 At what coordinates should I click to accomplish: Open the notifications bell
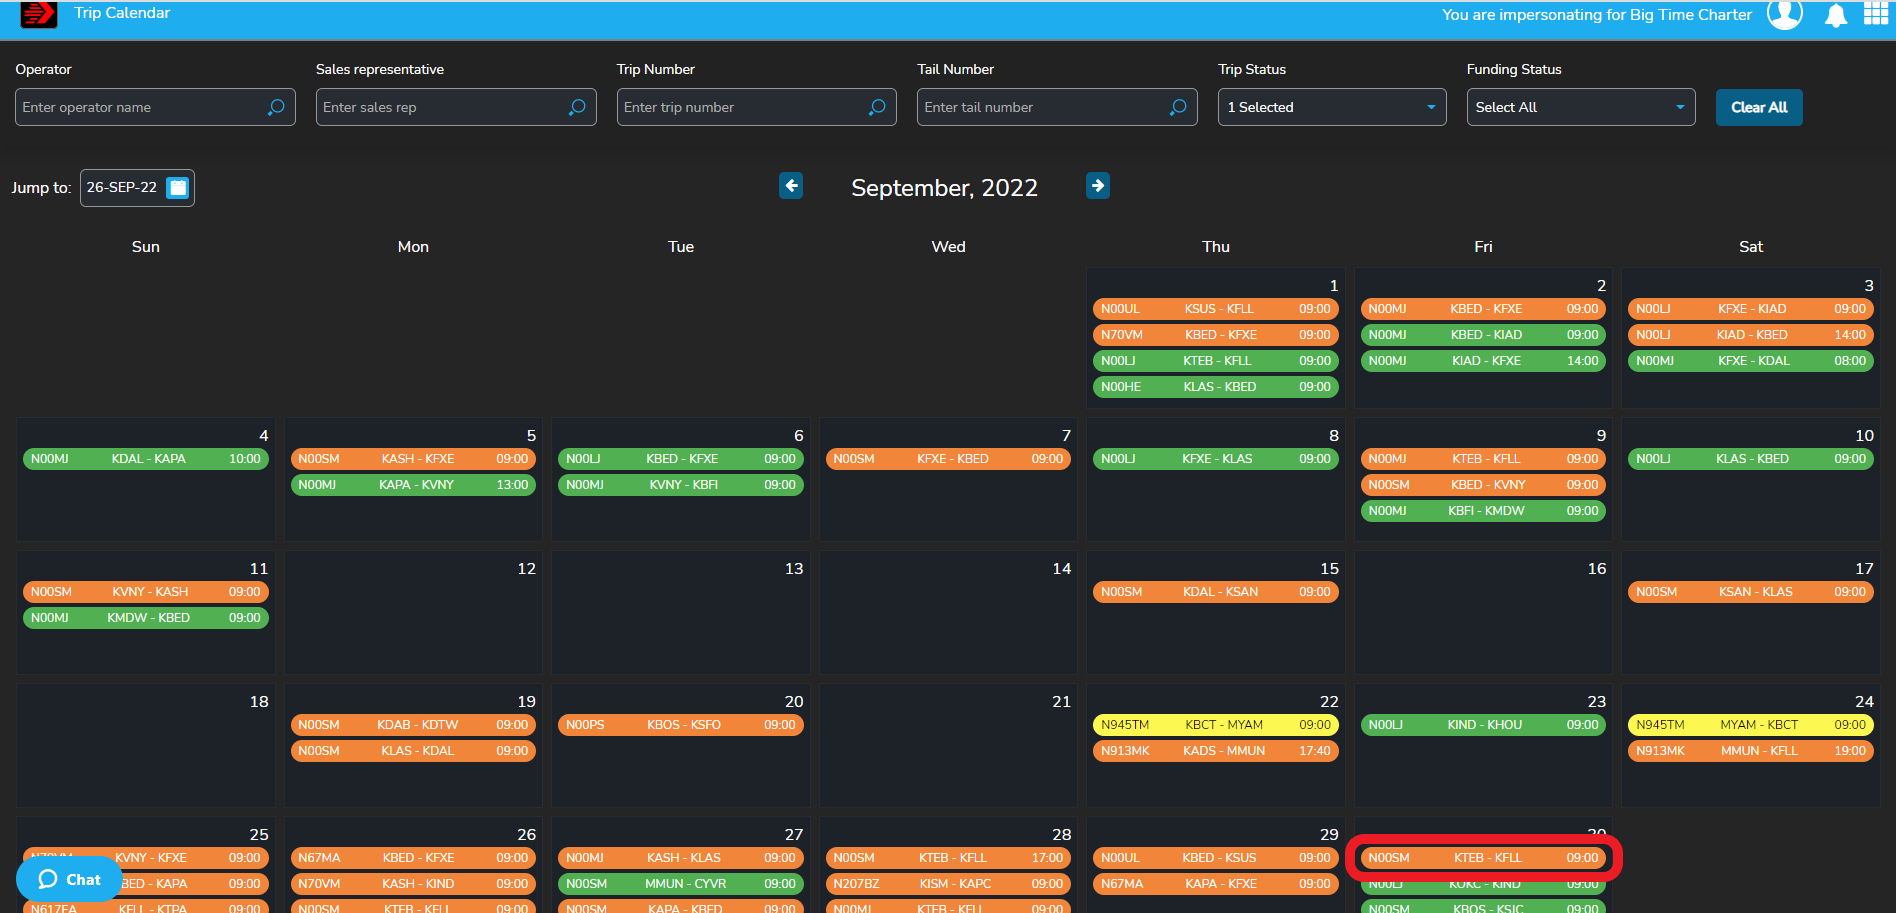[1835, 15]
